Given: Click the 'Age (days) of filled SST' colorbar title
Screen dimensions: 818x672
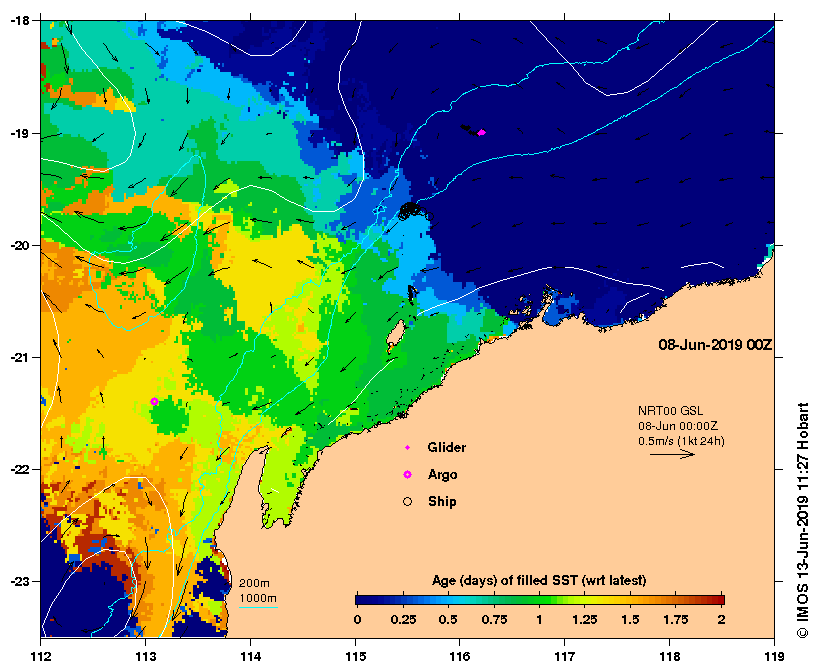Looking at the screenshot, I should (539, 580).
